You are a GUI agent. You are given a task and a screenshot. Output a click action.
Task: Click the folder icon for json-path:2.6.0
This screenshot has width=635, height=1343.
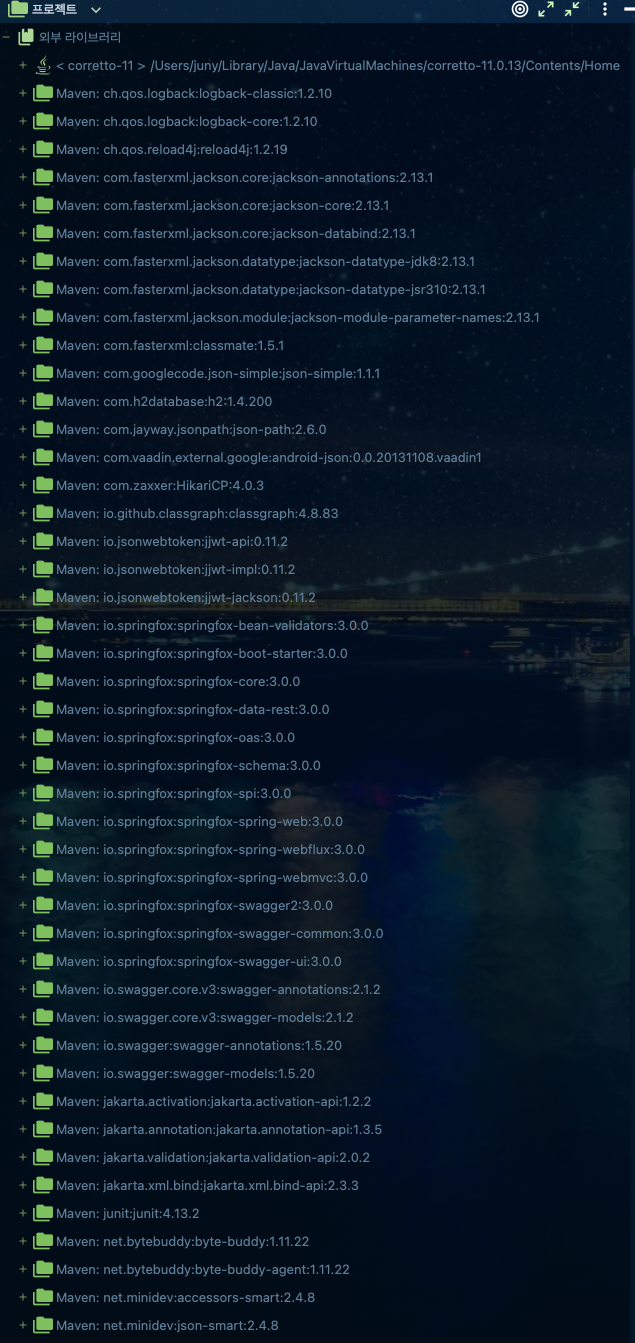tap(43, 429)
